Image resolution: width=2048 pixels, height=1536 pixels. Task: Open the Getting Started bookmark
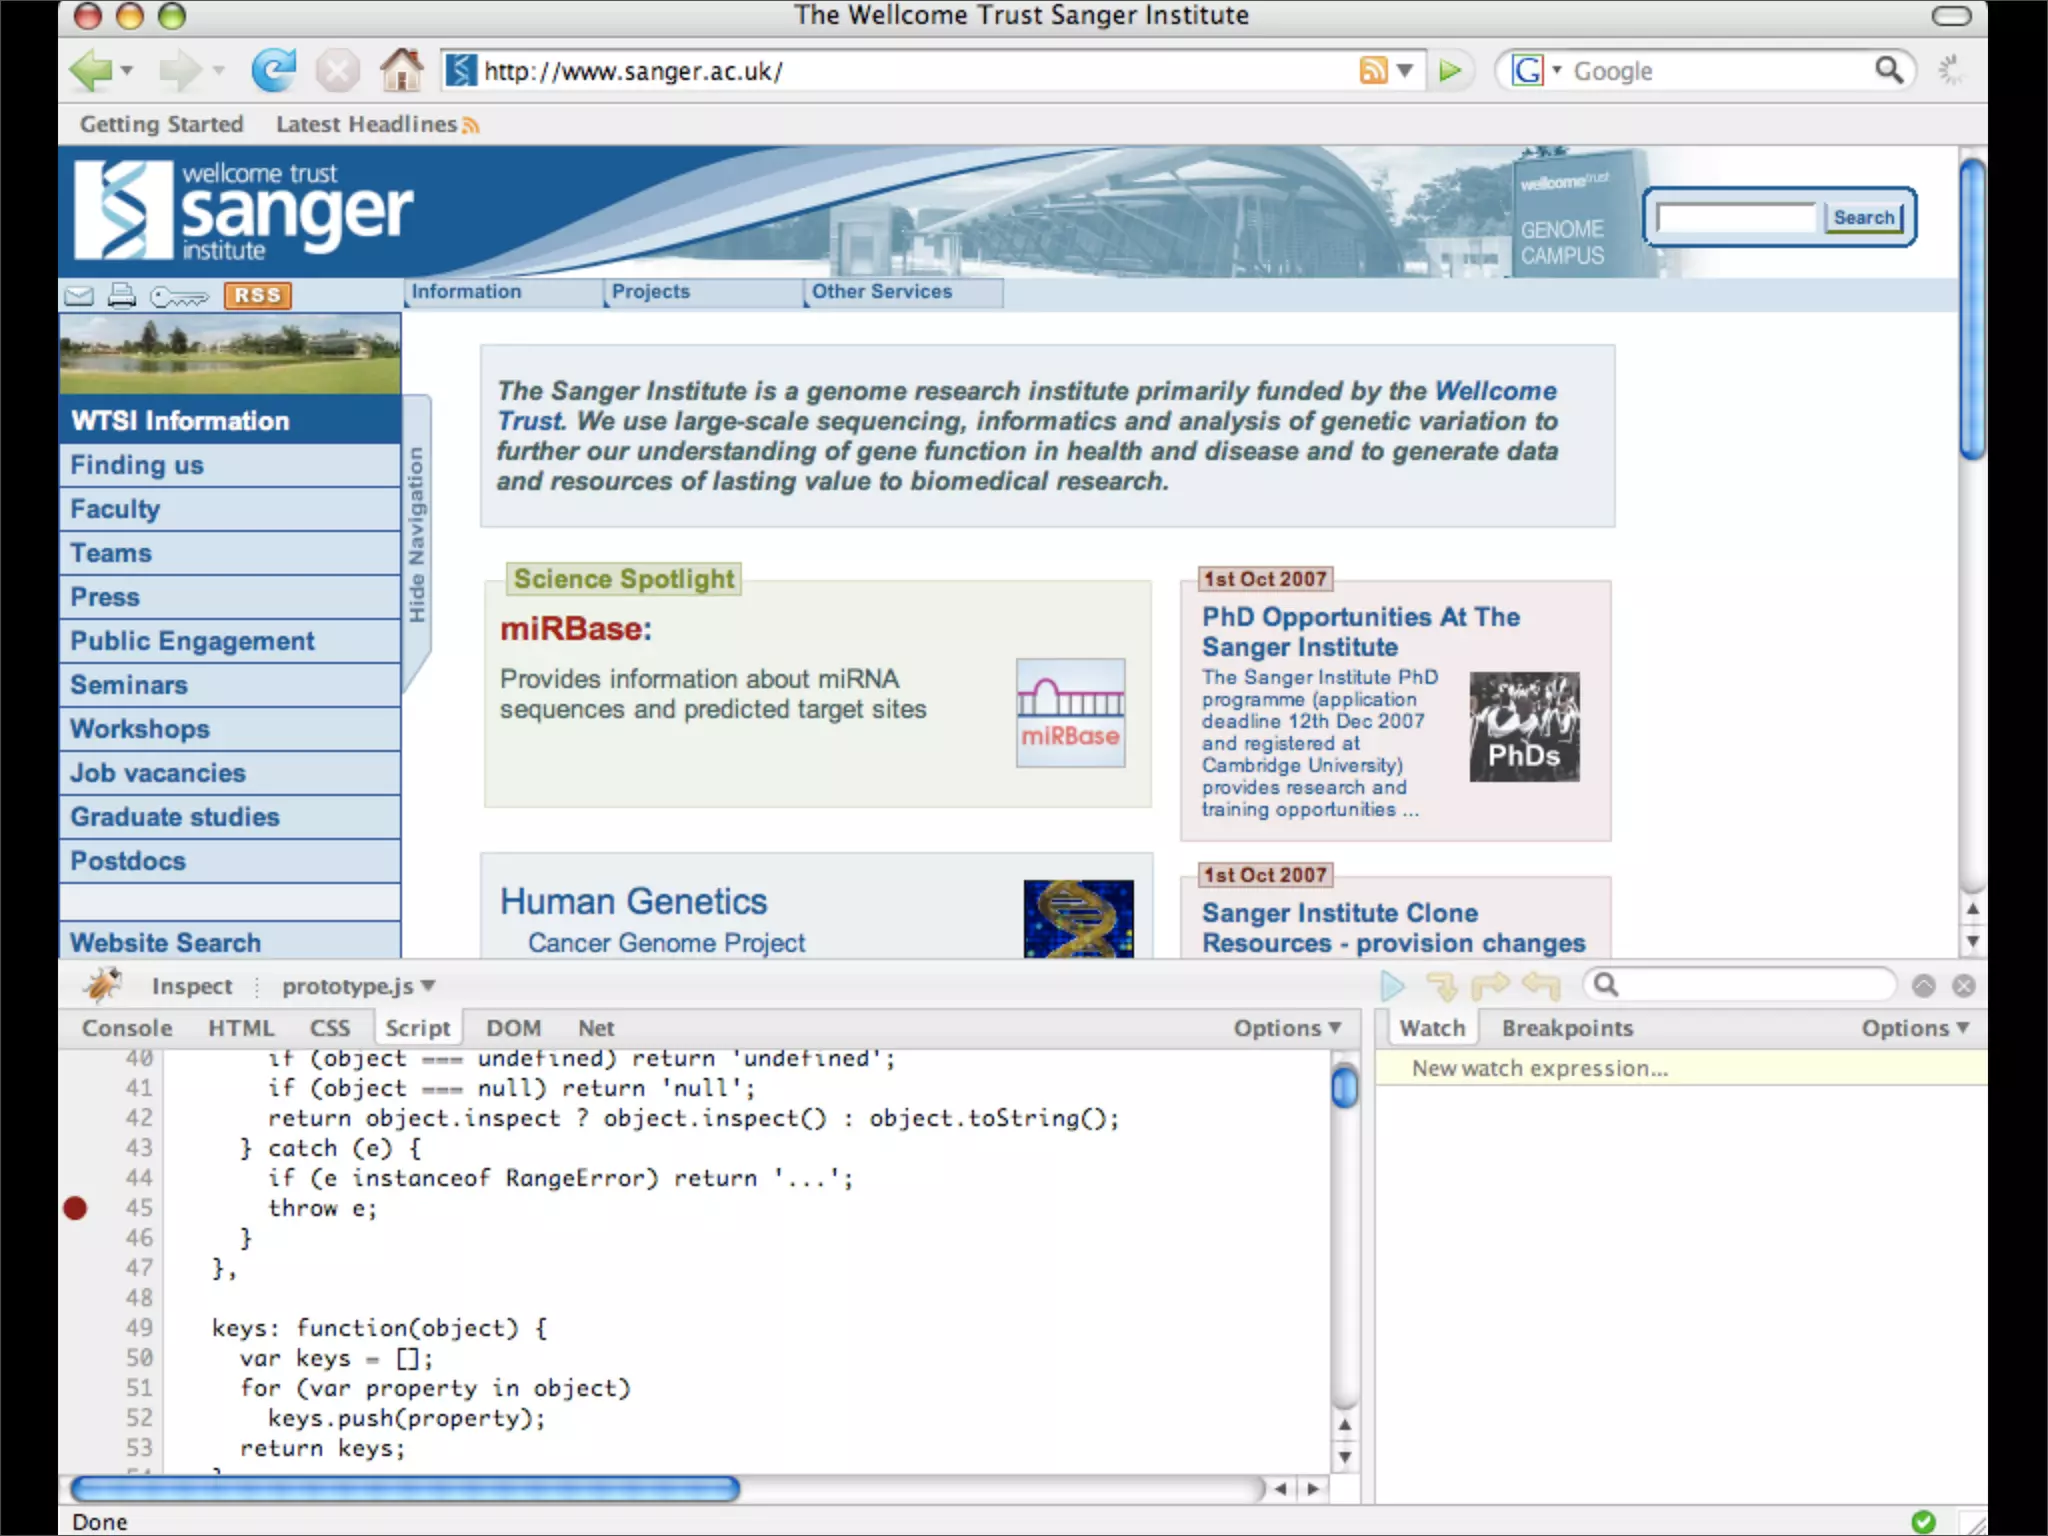point(162,124)
